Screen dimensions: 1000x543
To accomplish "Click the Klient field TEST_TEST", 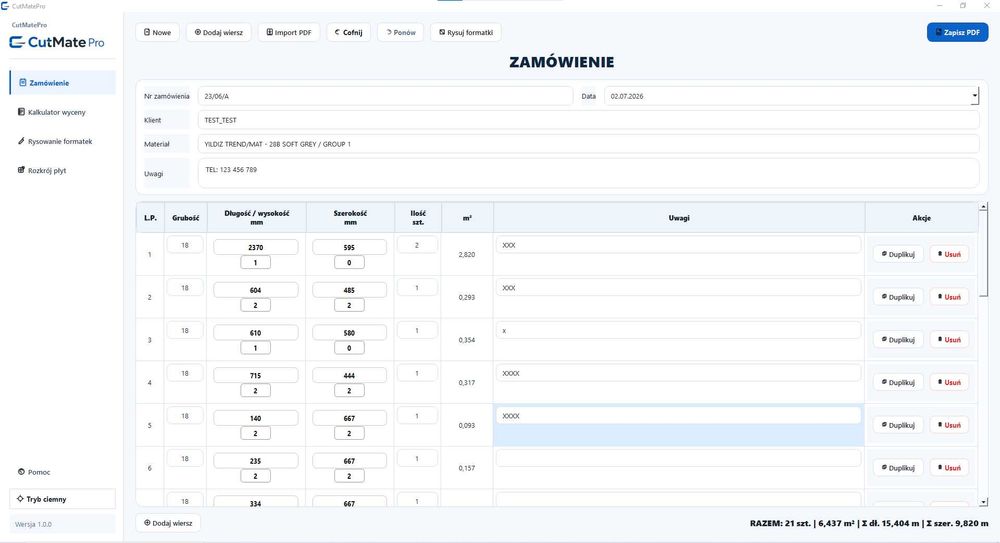I will 588,120.
